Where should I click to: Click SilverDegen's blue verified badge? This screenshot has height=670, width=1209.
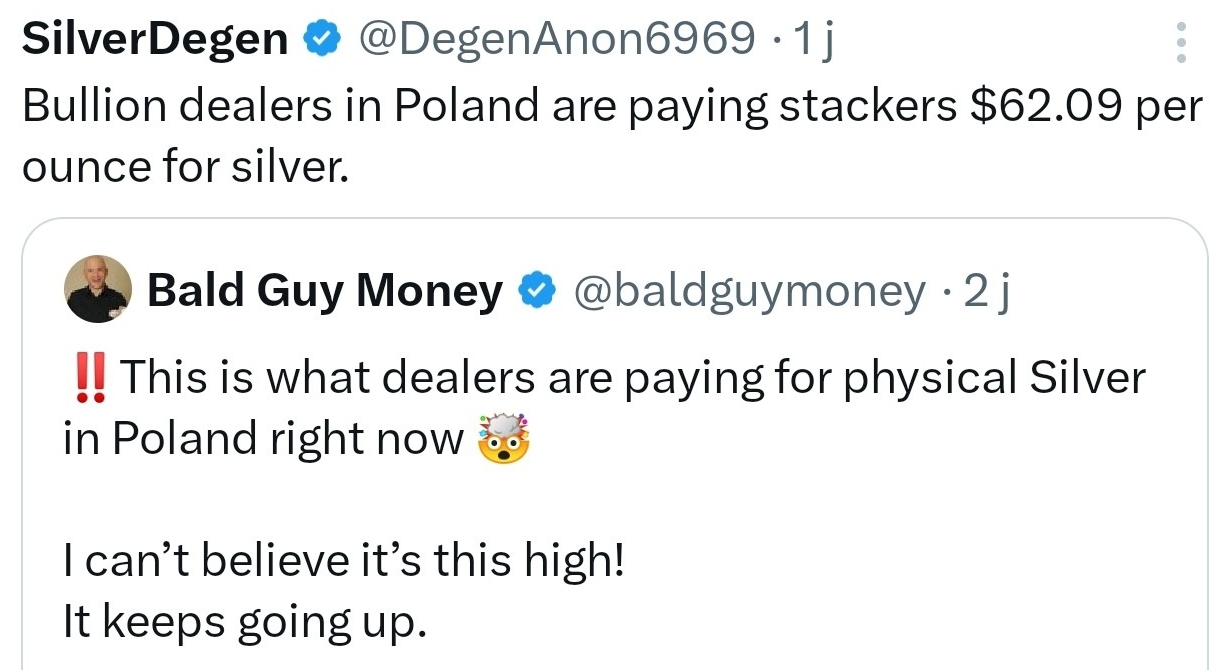[320, 39]
